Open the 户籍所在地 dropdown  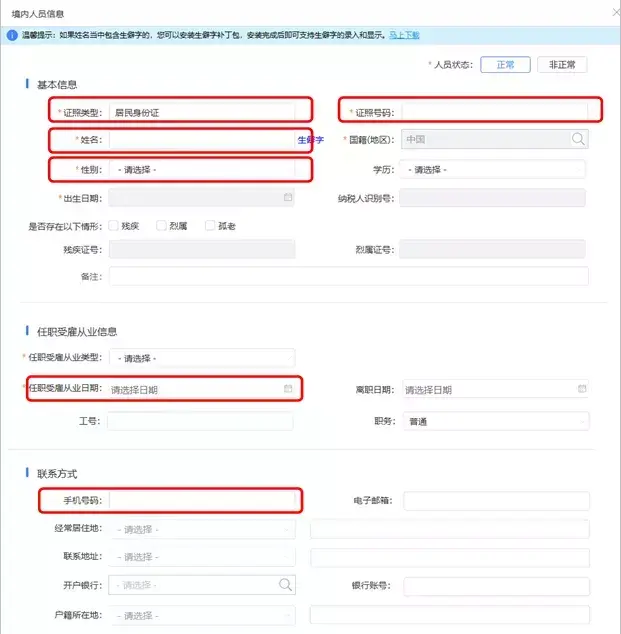(202, 616)
